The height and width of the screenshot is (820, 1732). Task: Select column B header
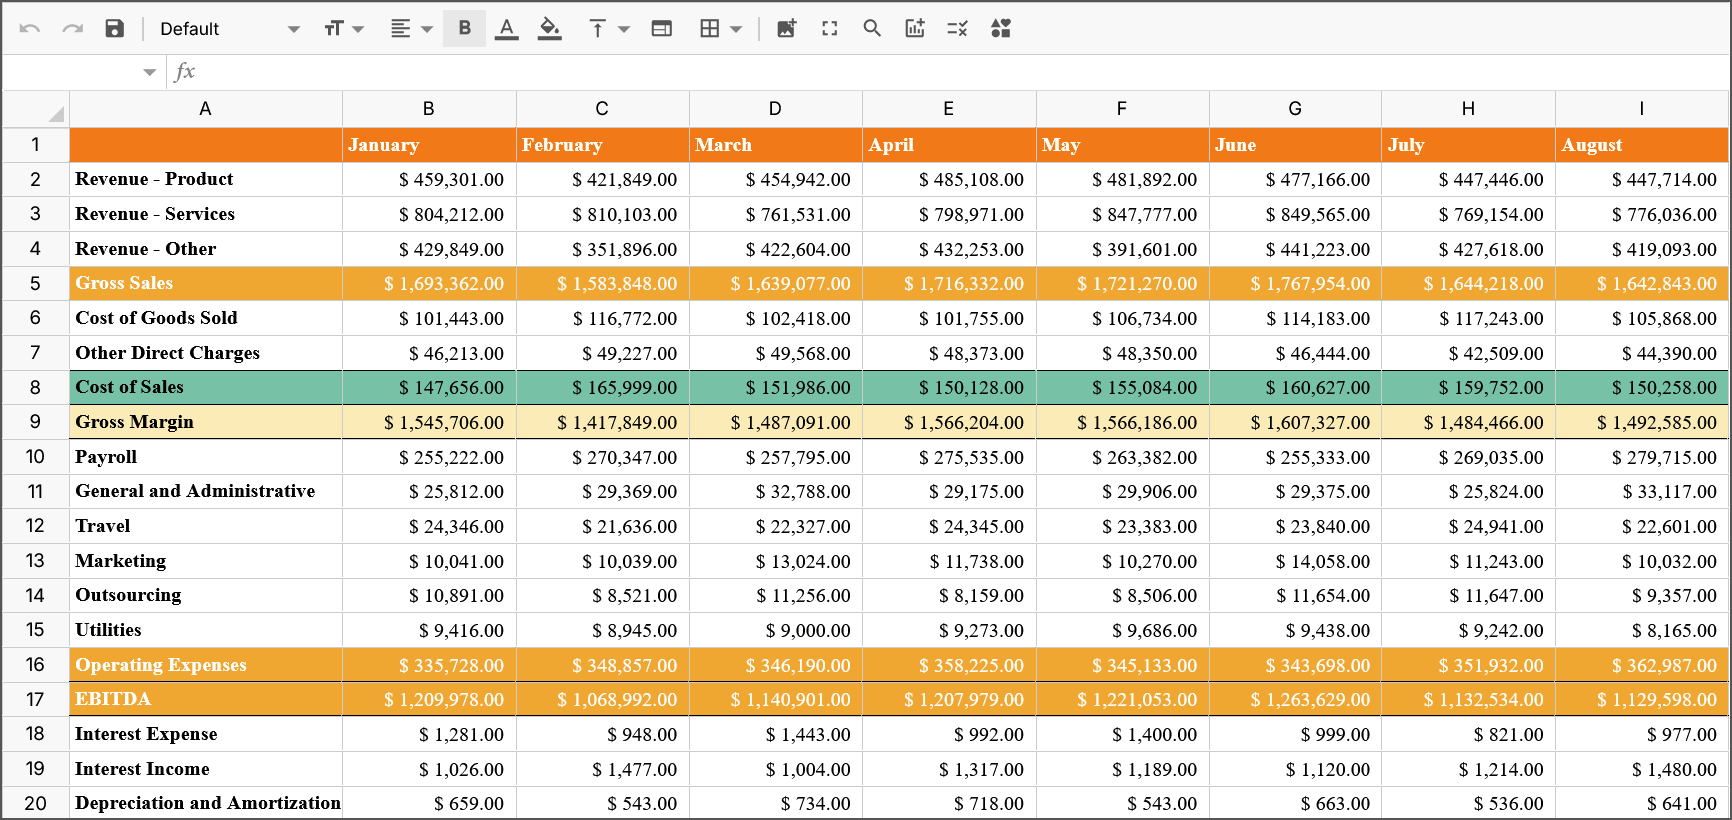point(429,109)
